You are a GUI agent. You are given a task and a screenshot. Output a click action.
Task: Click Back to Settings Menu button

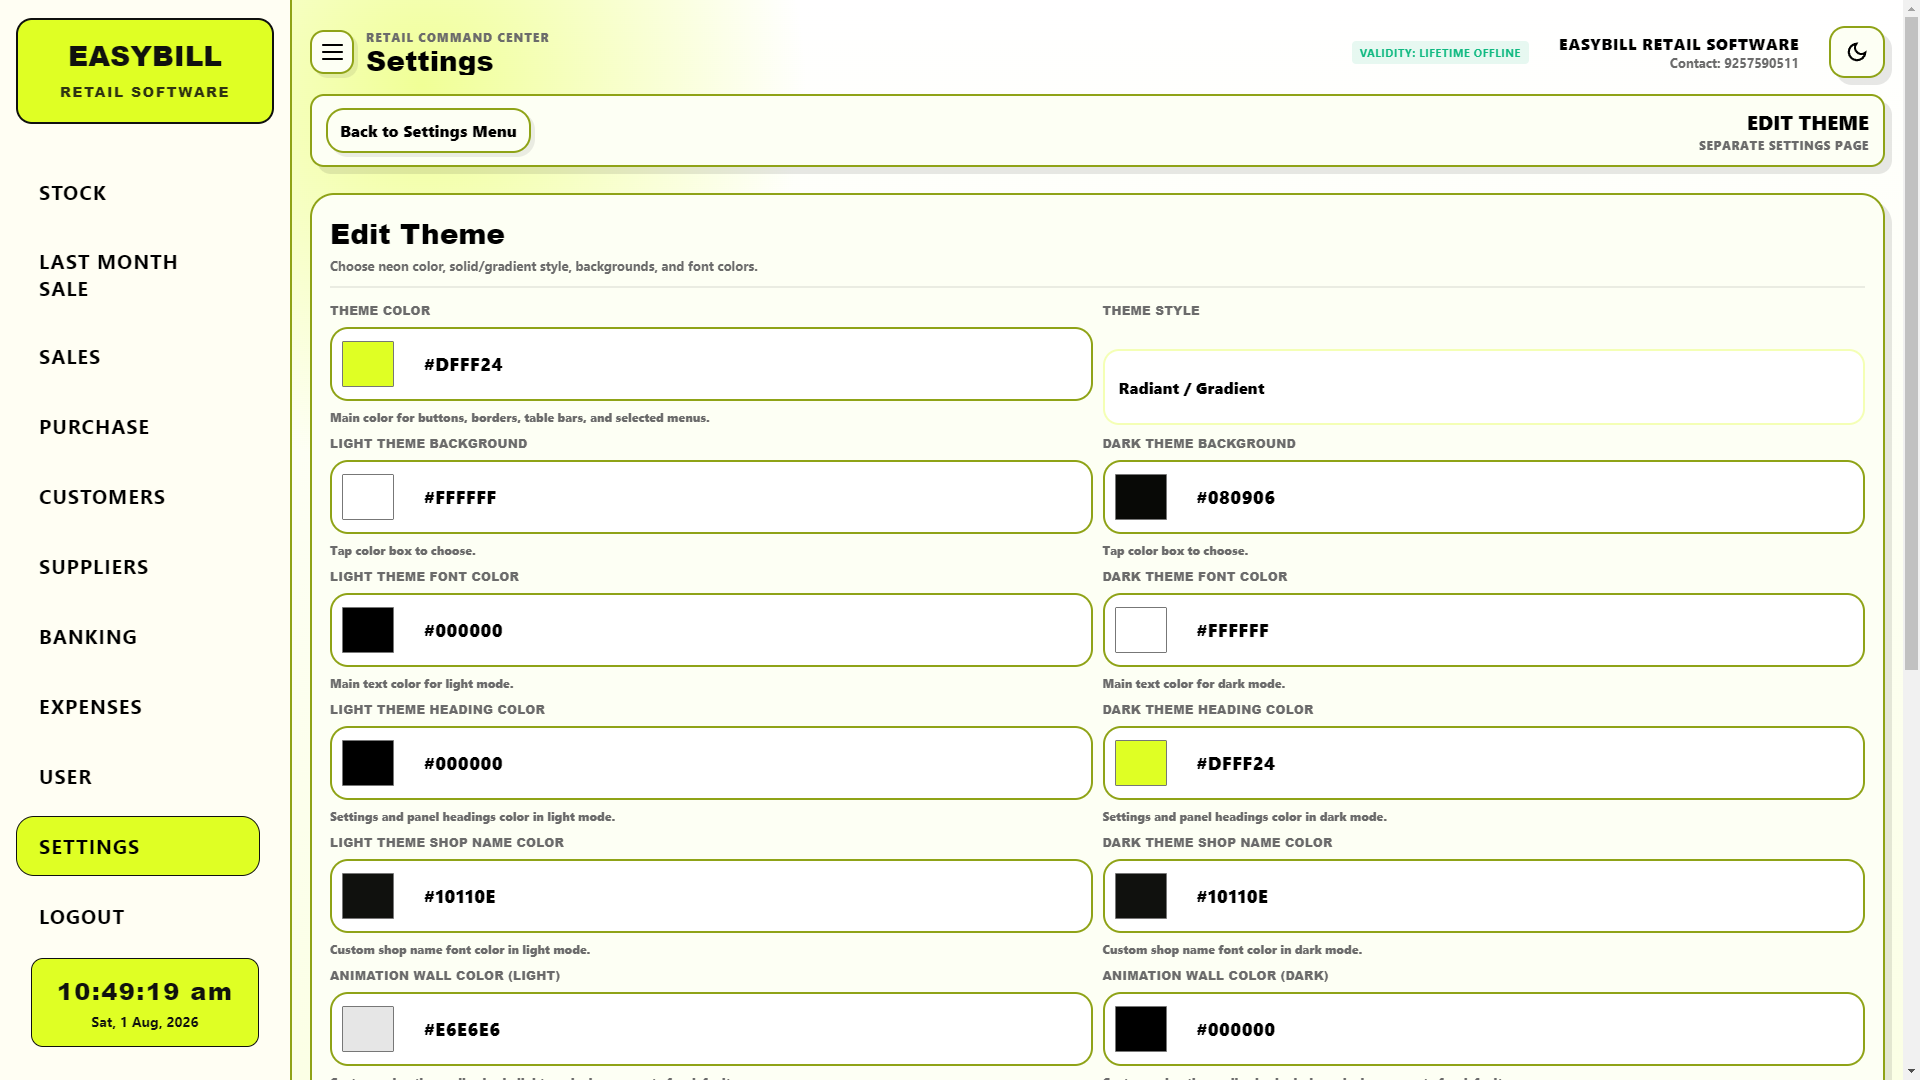[428, 131]
